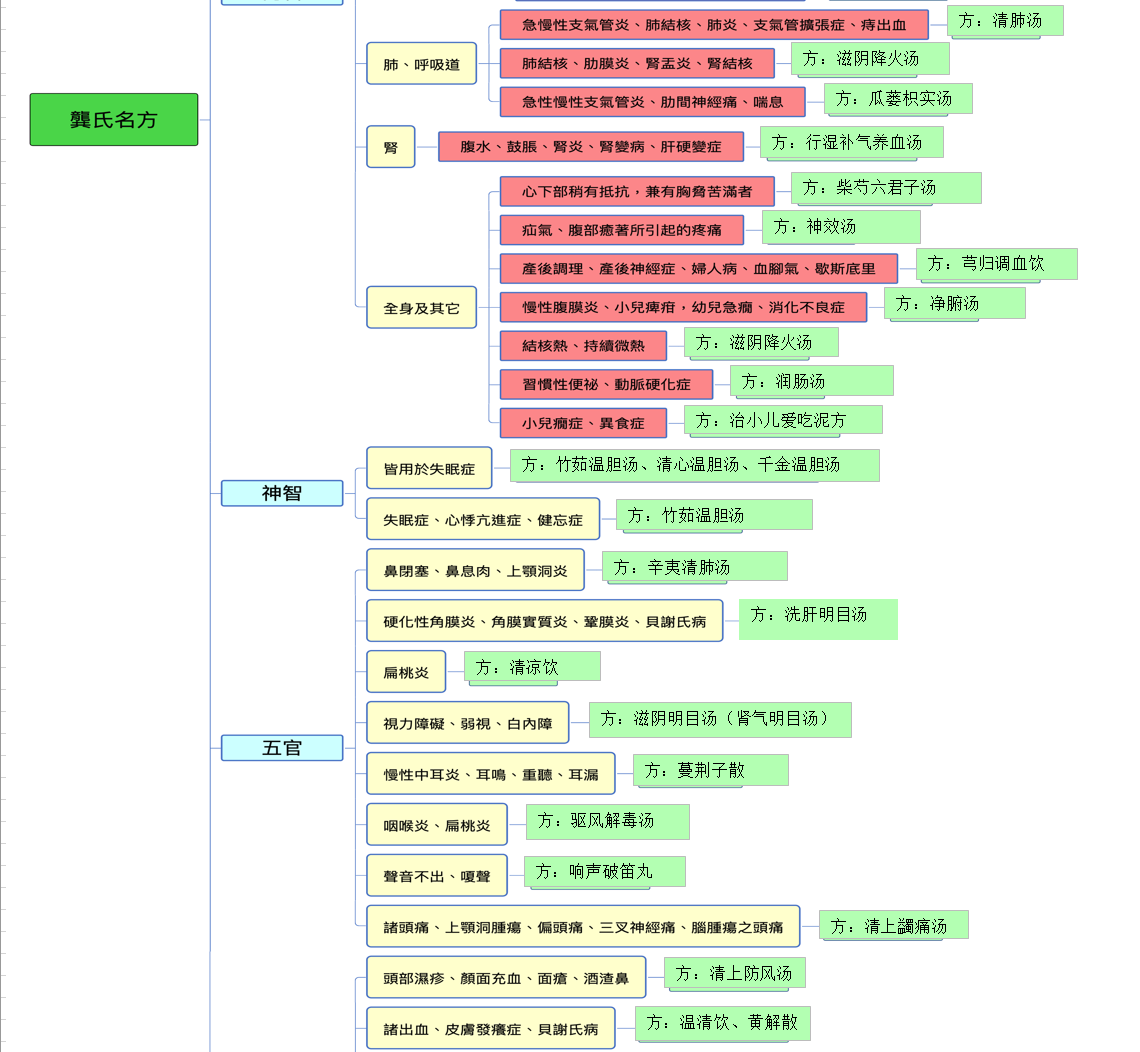
Task: Select the 方：清肺汤 label
Action: coord(1005,21)
